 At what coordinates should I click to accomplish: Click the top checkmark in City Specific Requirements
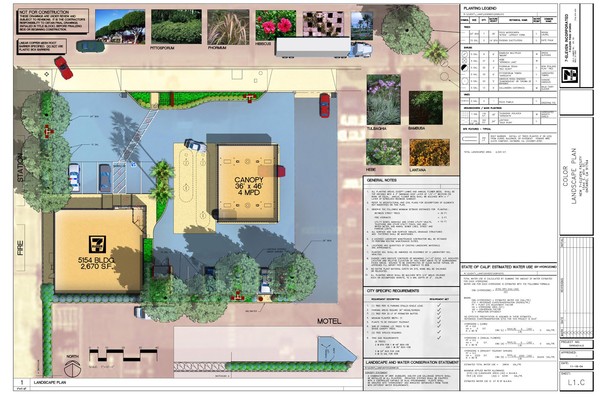[439, 306]
